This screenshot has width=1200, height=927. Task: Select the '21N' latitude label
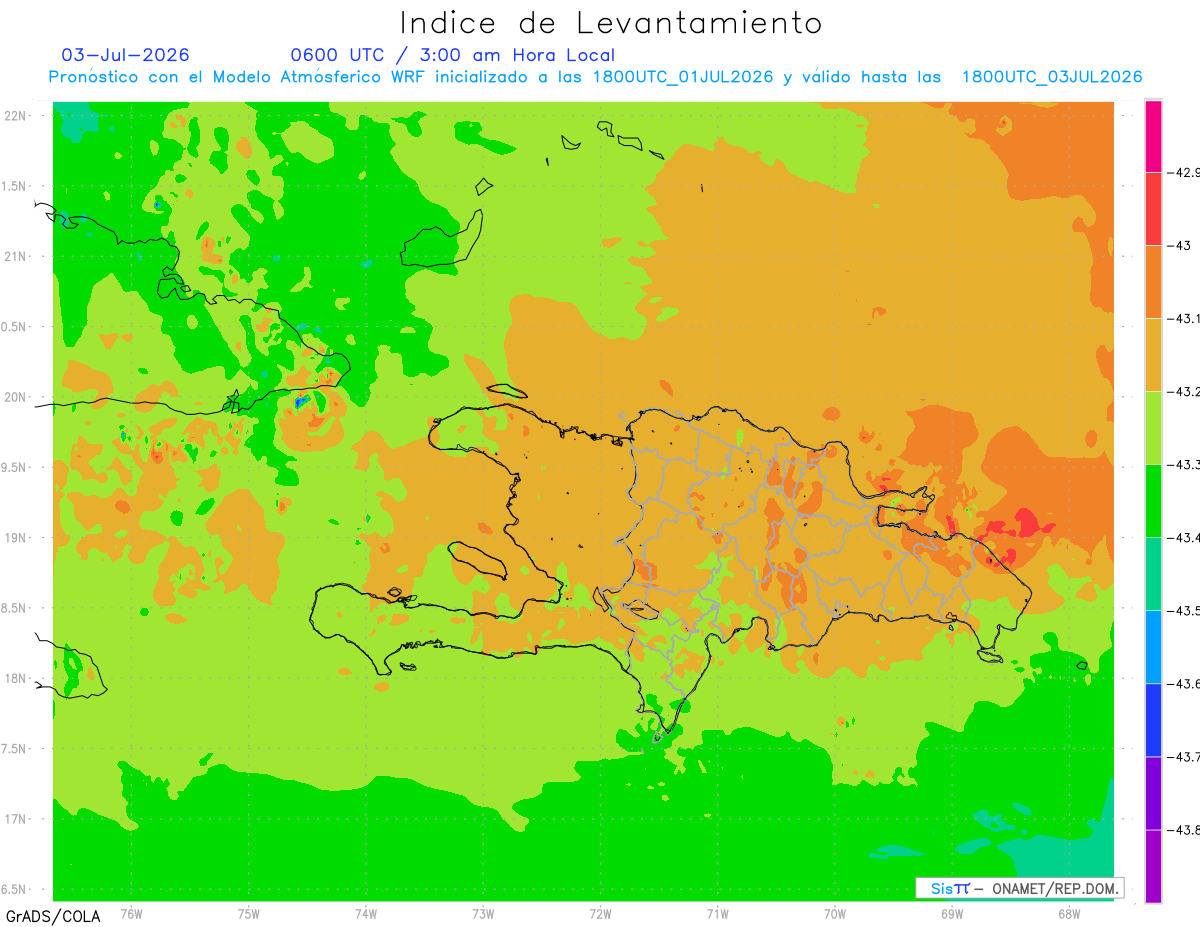(16, 256)
